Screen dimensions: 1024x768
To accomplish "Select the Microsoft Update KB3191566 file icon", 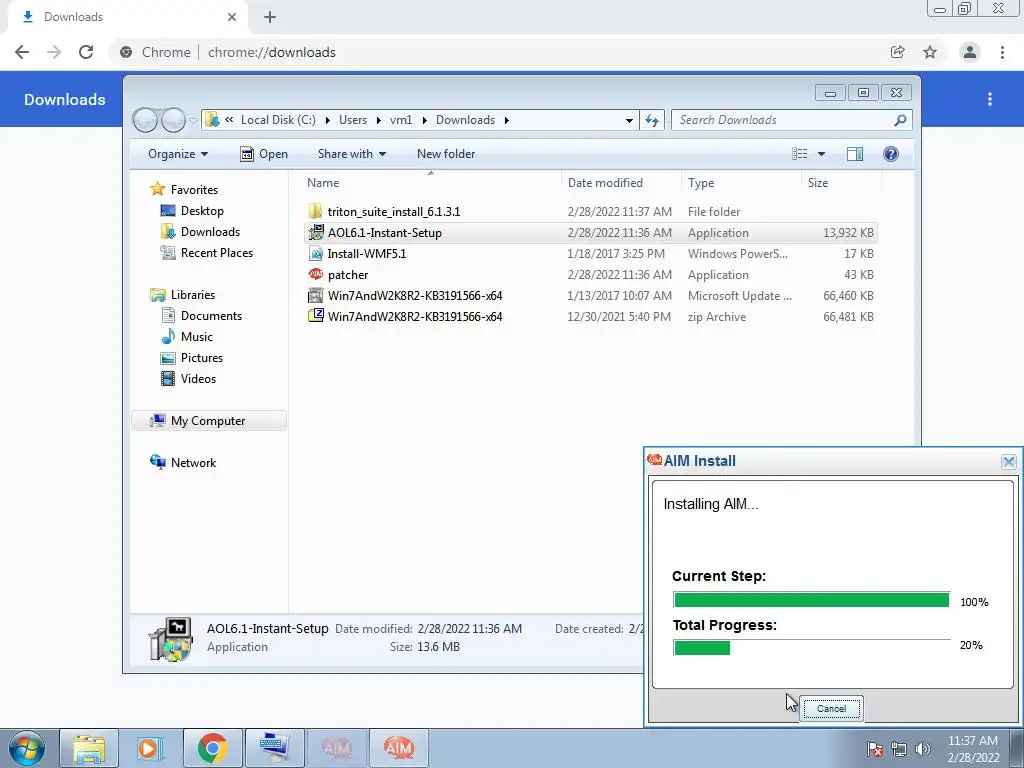I will (x=315, y=295).
